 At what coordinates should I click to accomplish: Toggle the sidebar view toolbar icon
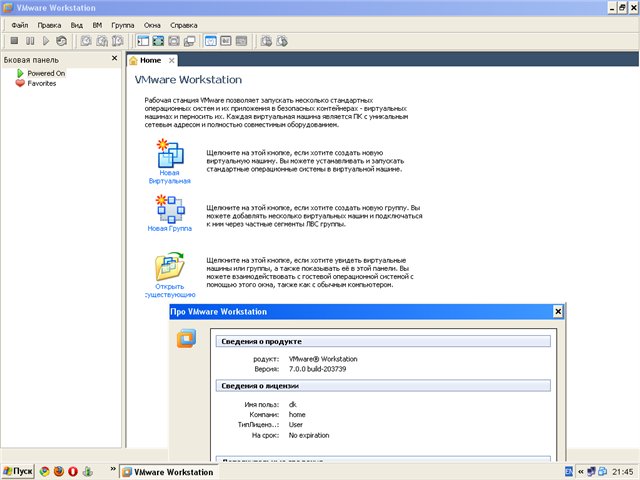coord(143,41)
